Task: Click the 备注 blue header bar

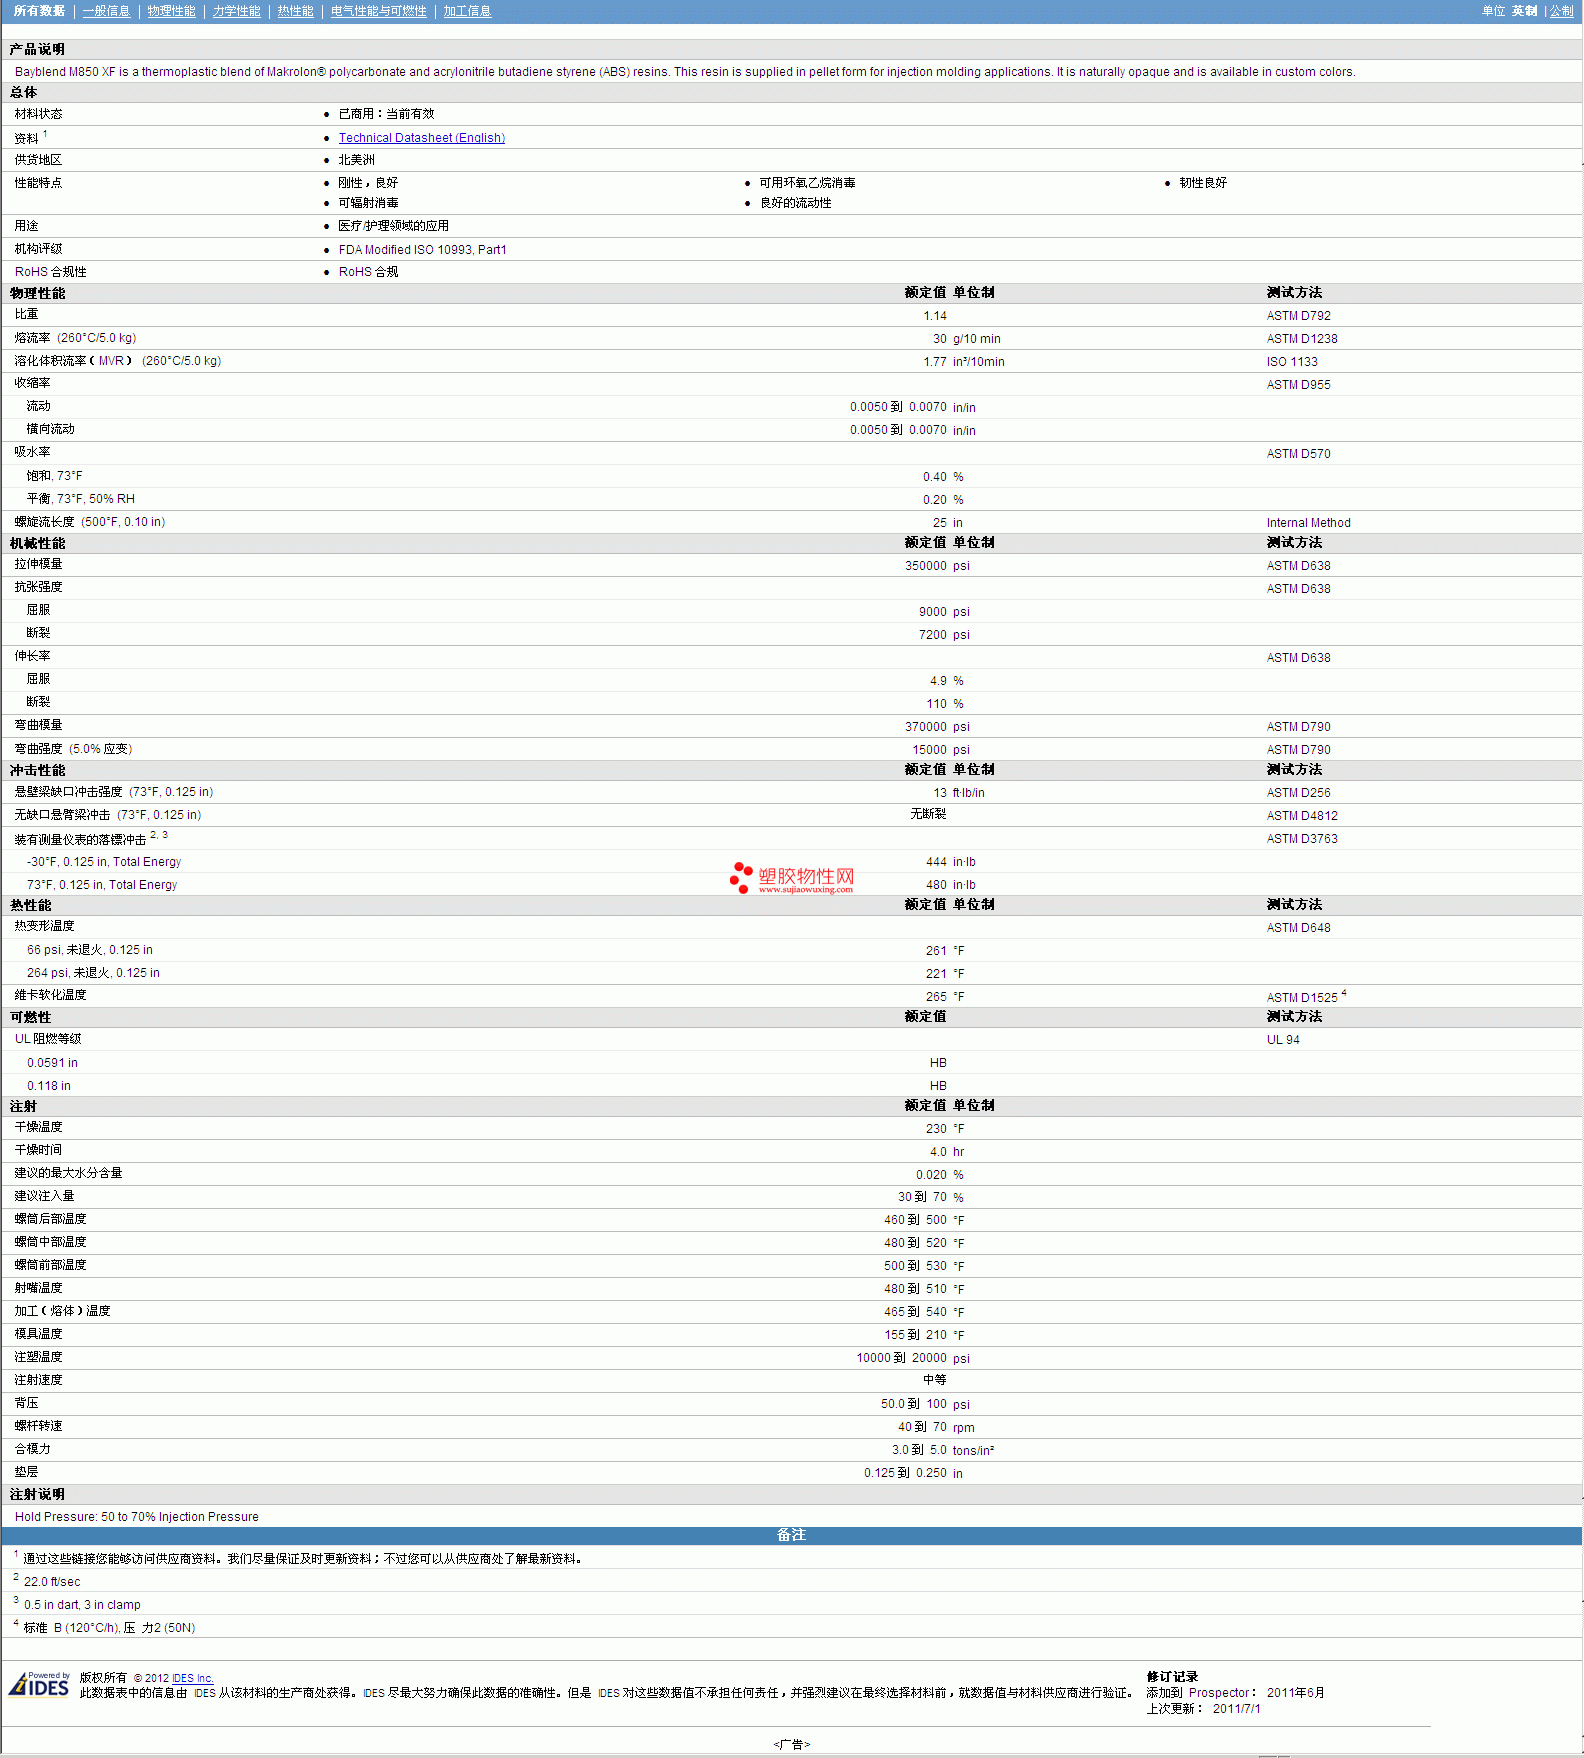Action: tap(791, 1535)
